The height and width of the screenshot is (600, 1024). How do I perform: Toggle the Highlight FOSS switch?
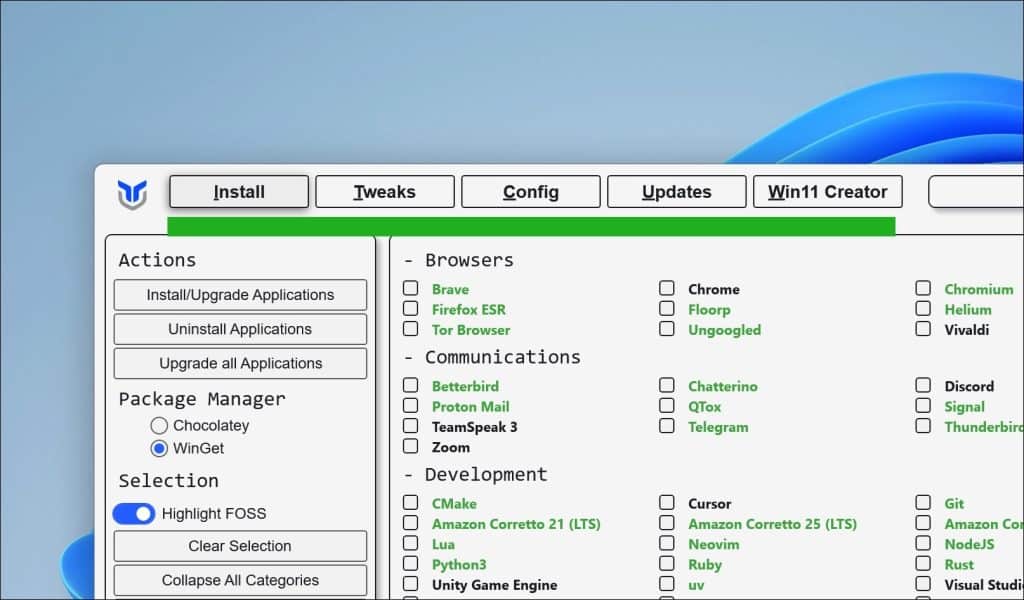click(134, 514)
